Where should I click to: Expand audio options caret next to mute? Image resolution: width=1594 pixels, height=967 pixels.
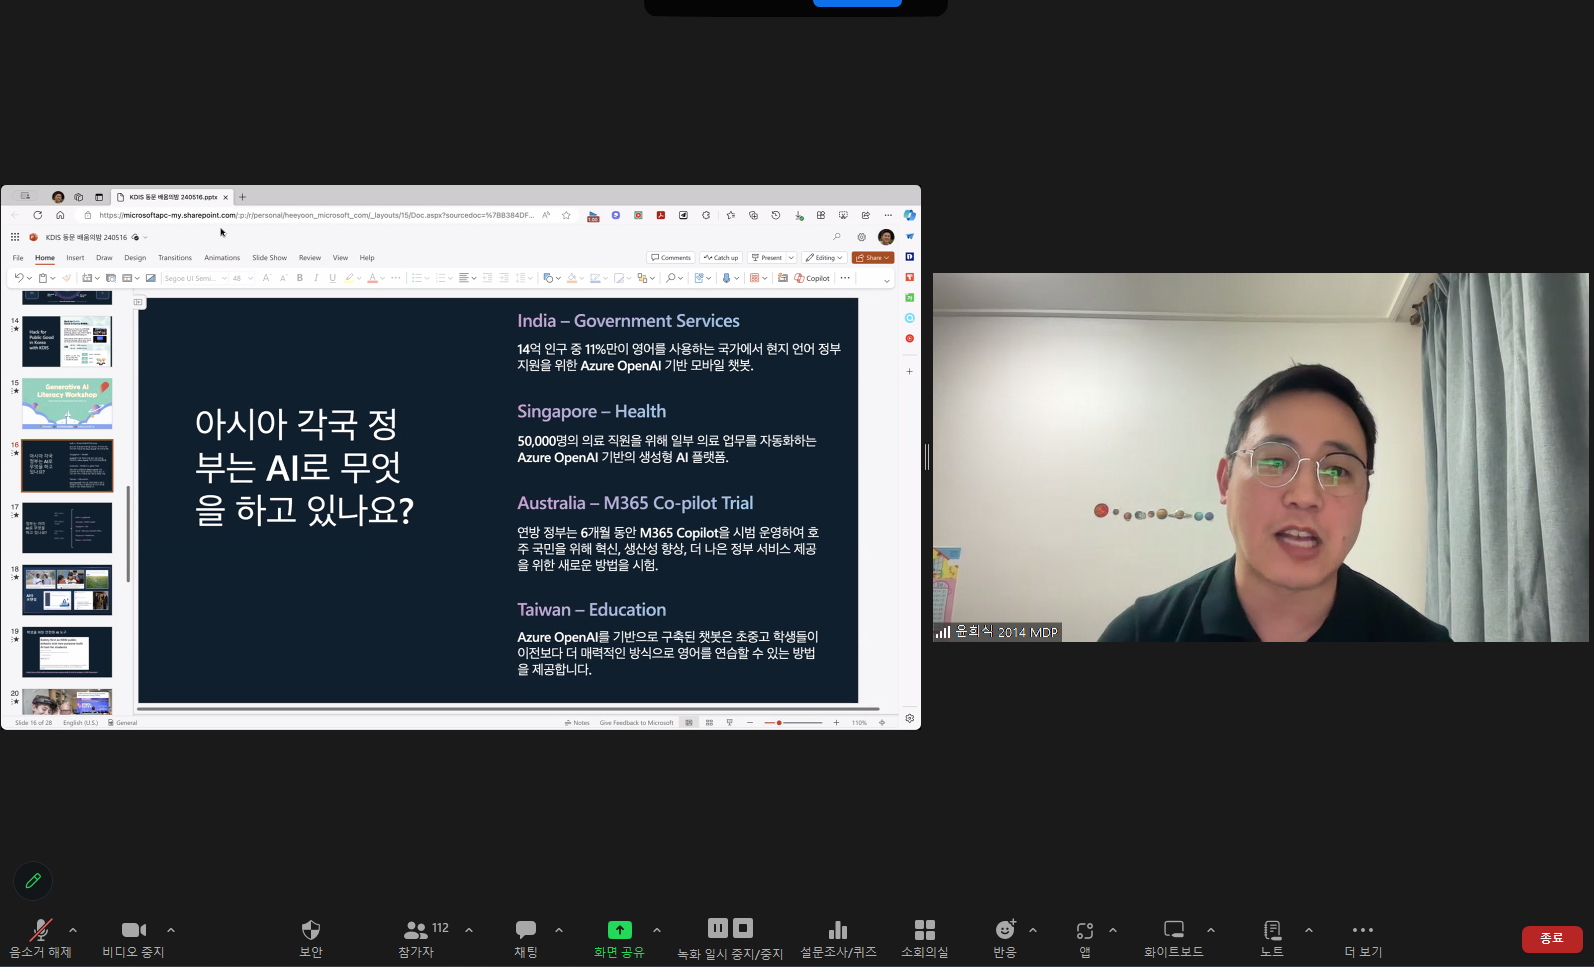tap(73, 930)
